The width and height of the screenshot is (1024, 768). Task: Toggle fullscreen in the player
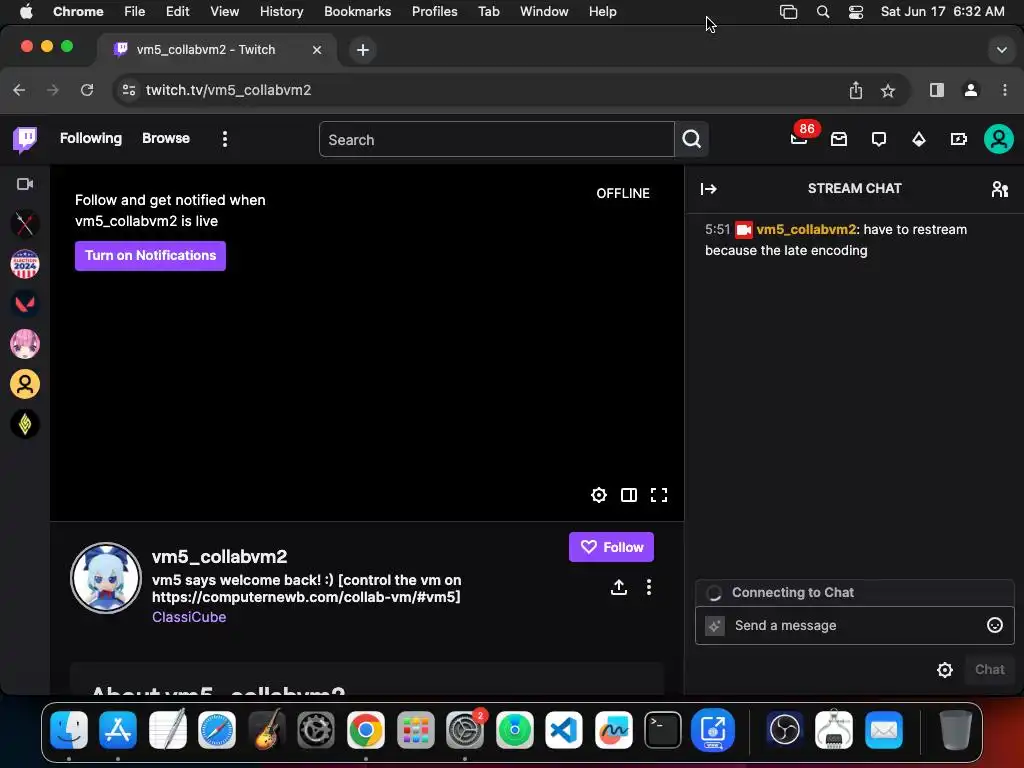659,495
